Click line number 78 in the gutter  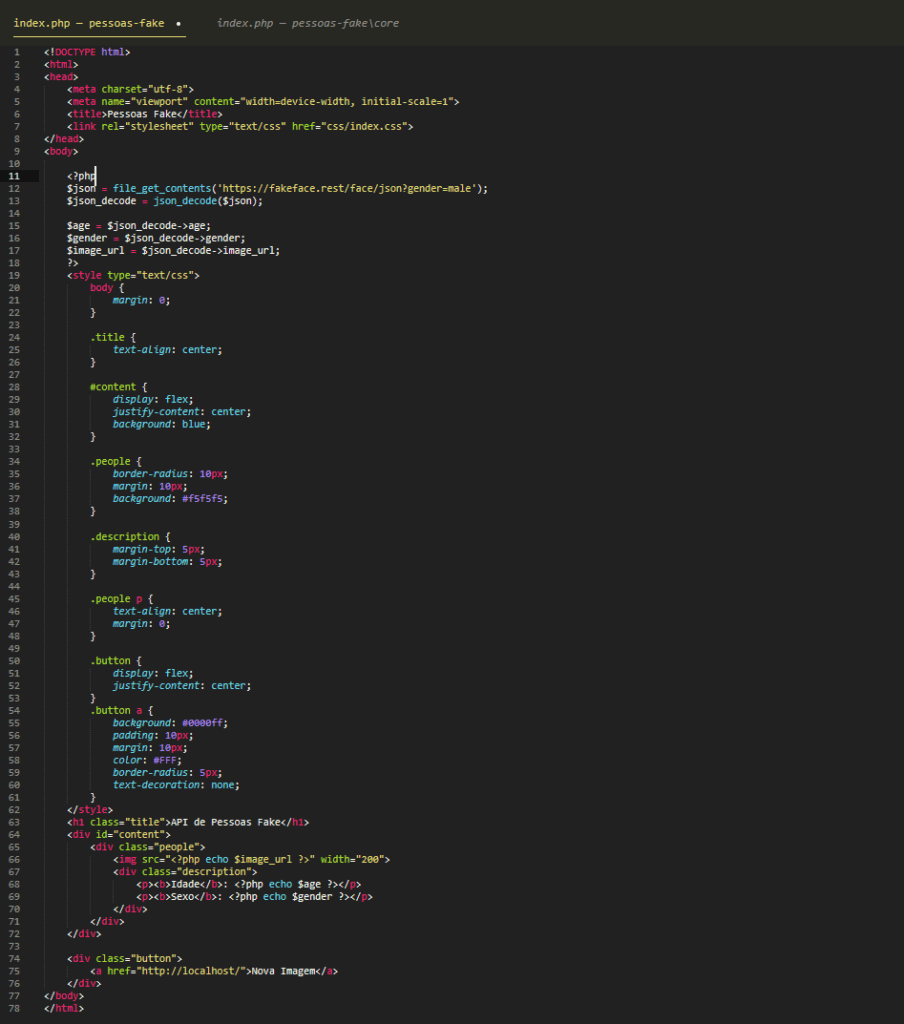point(15,1008)
